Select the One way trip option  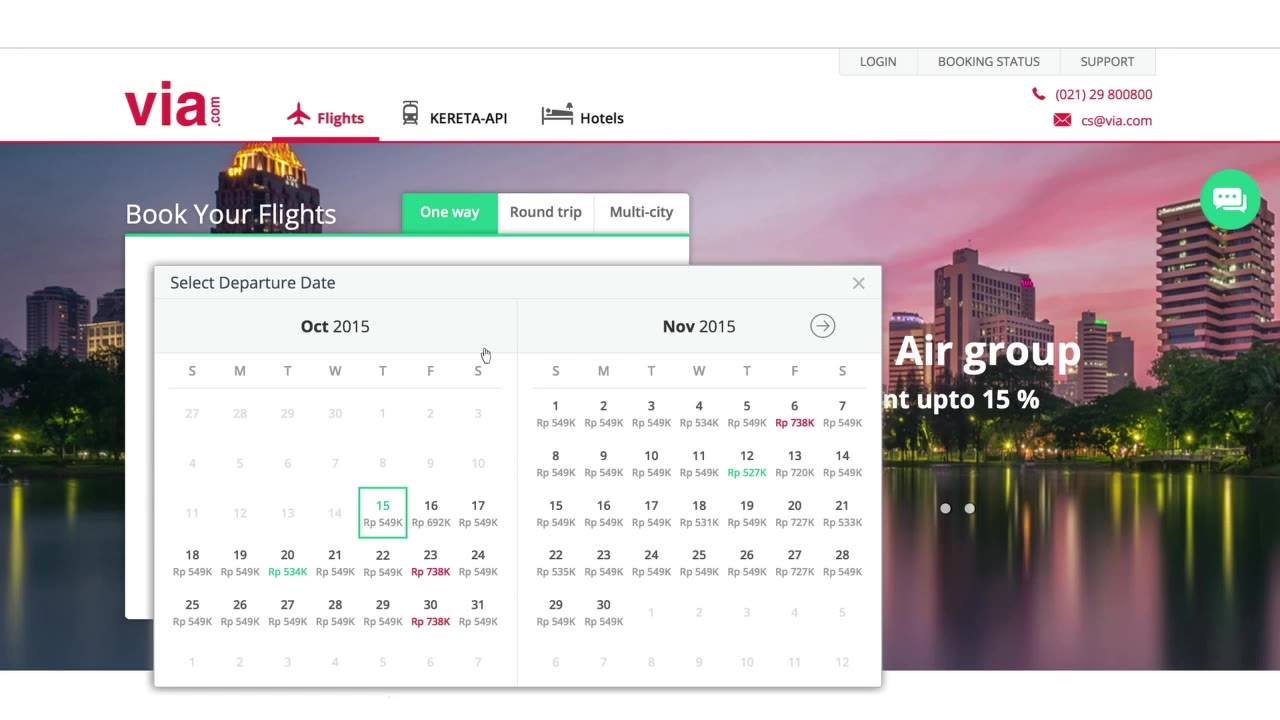click(449, 212)
